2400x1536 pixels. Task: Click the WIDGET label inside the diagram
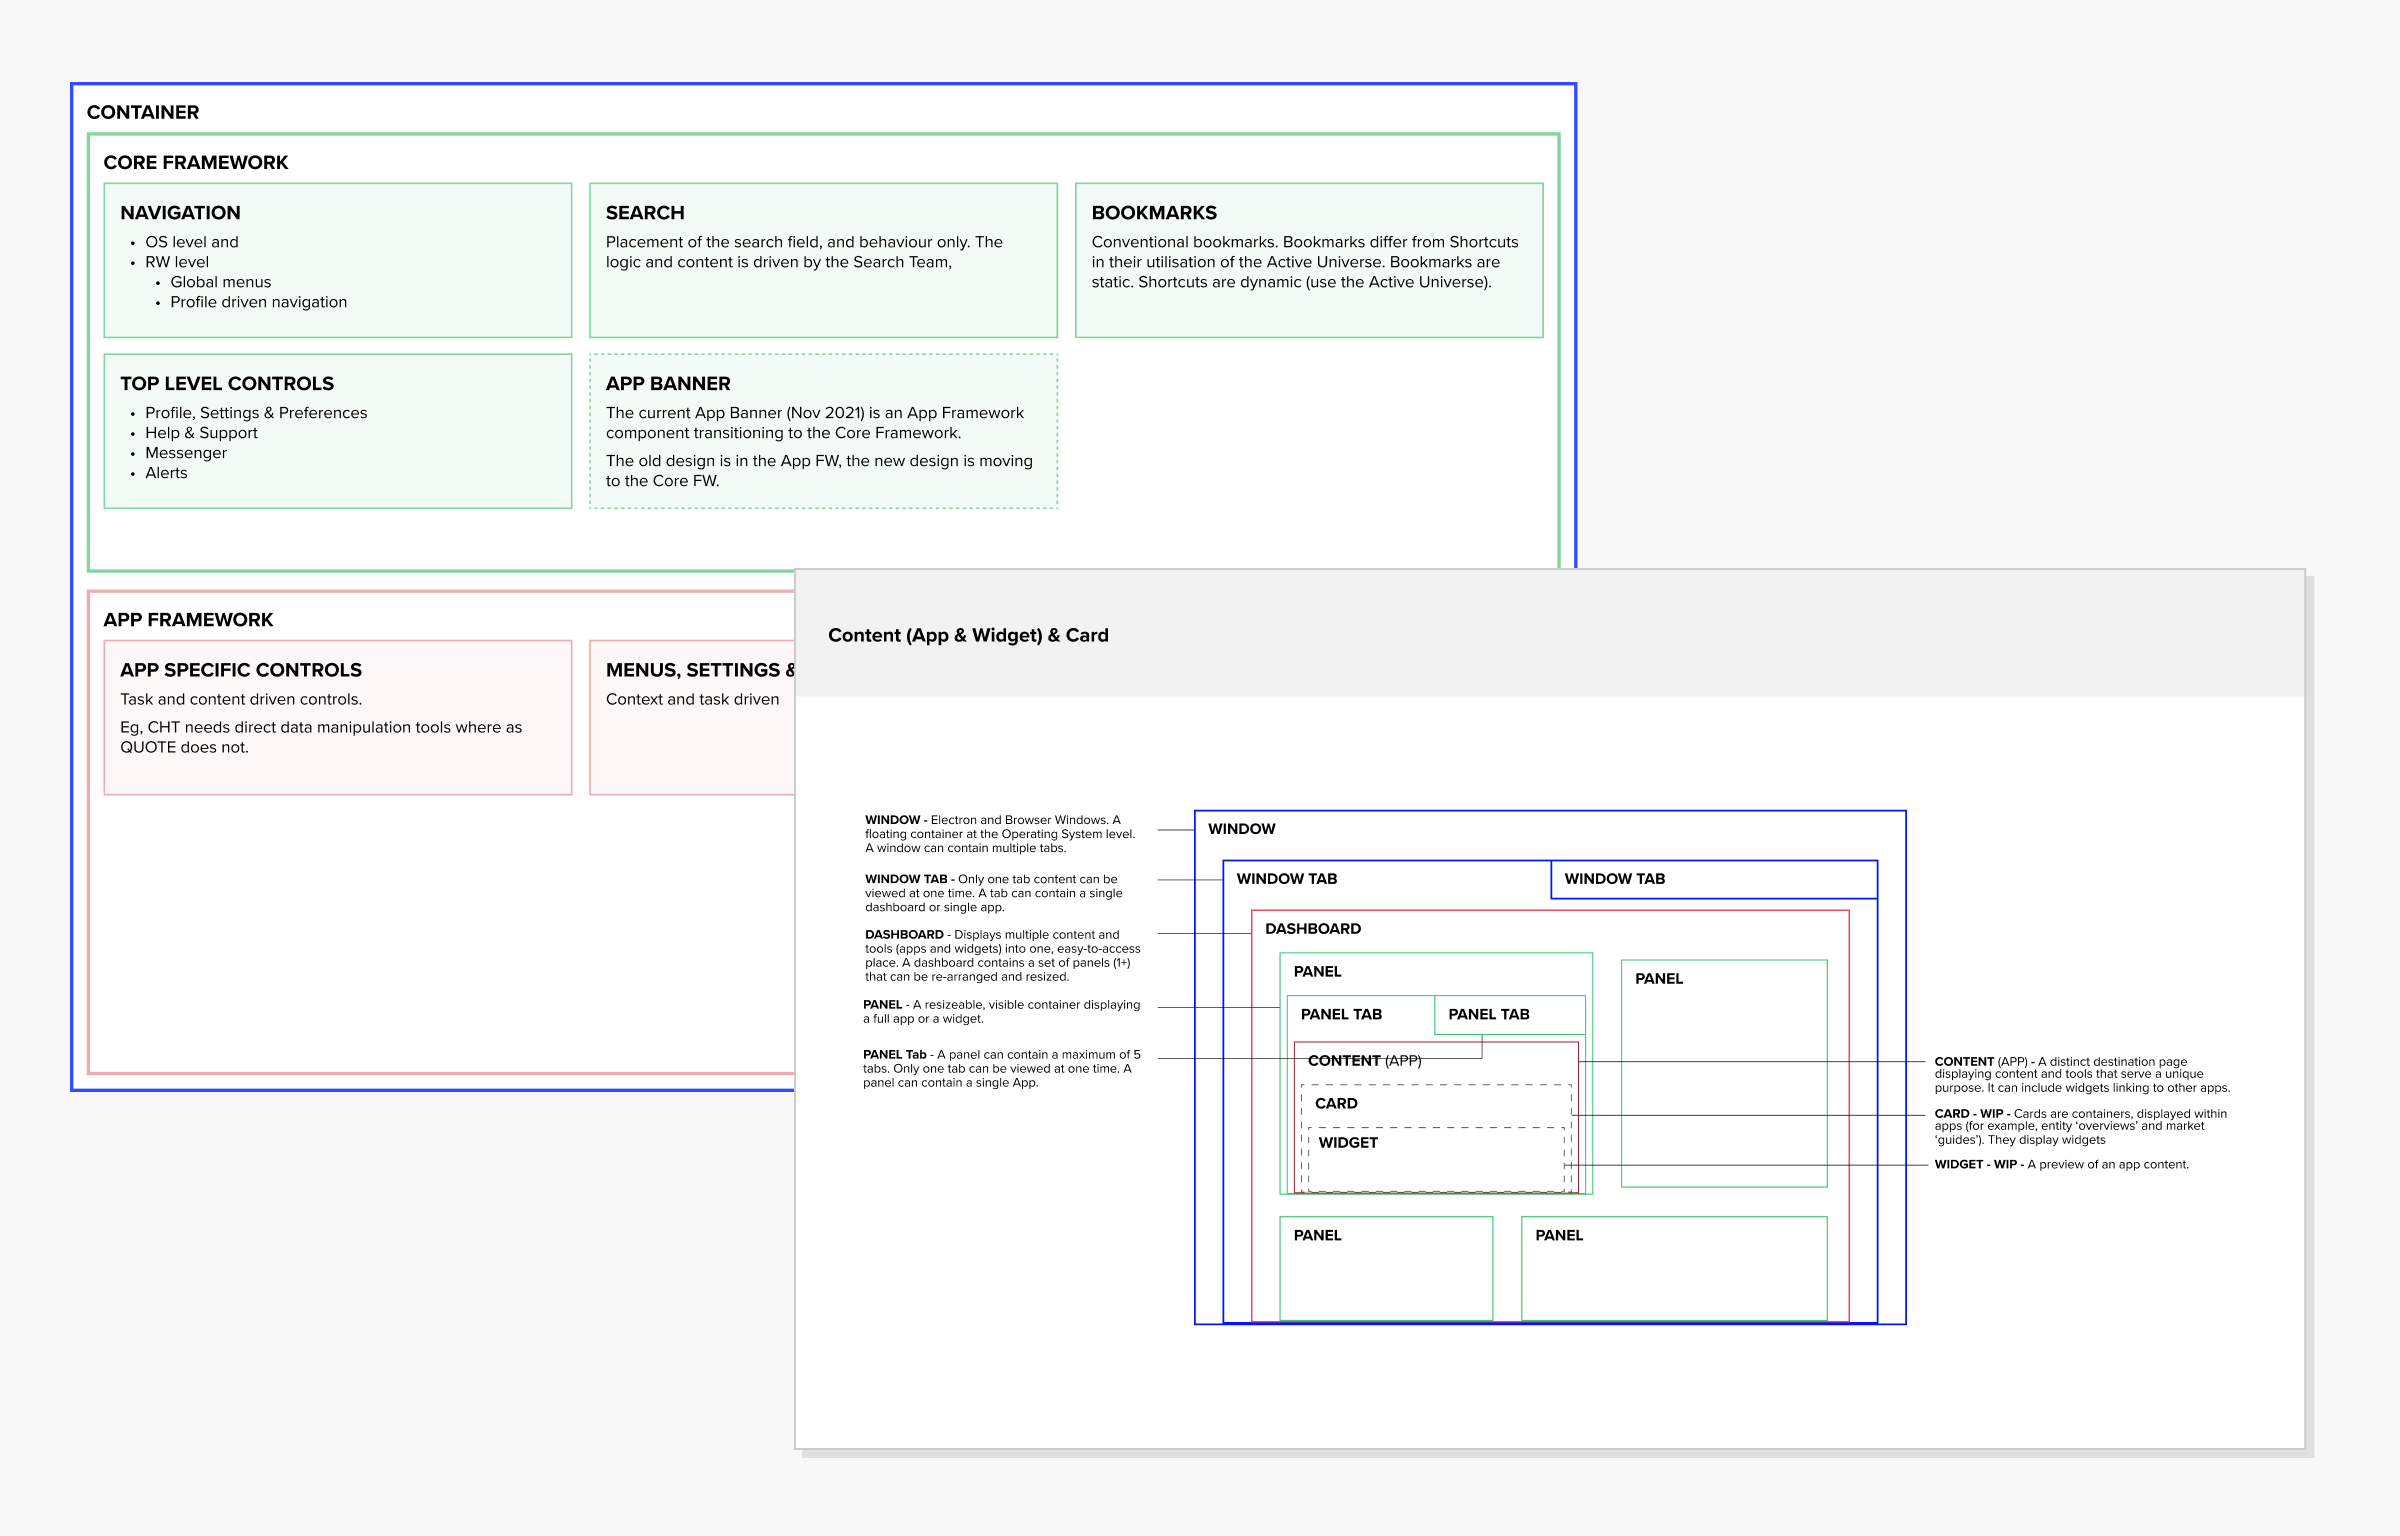[x=1348, y=1143]
